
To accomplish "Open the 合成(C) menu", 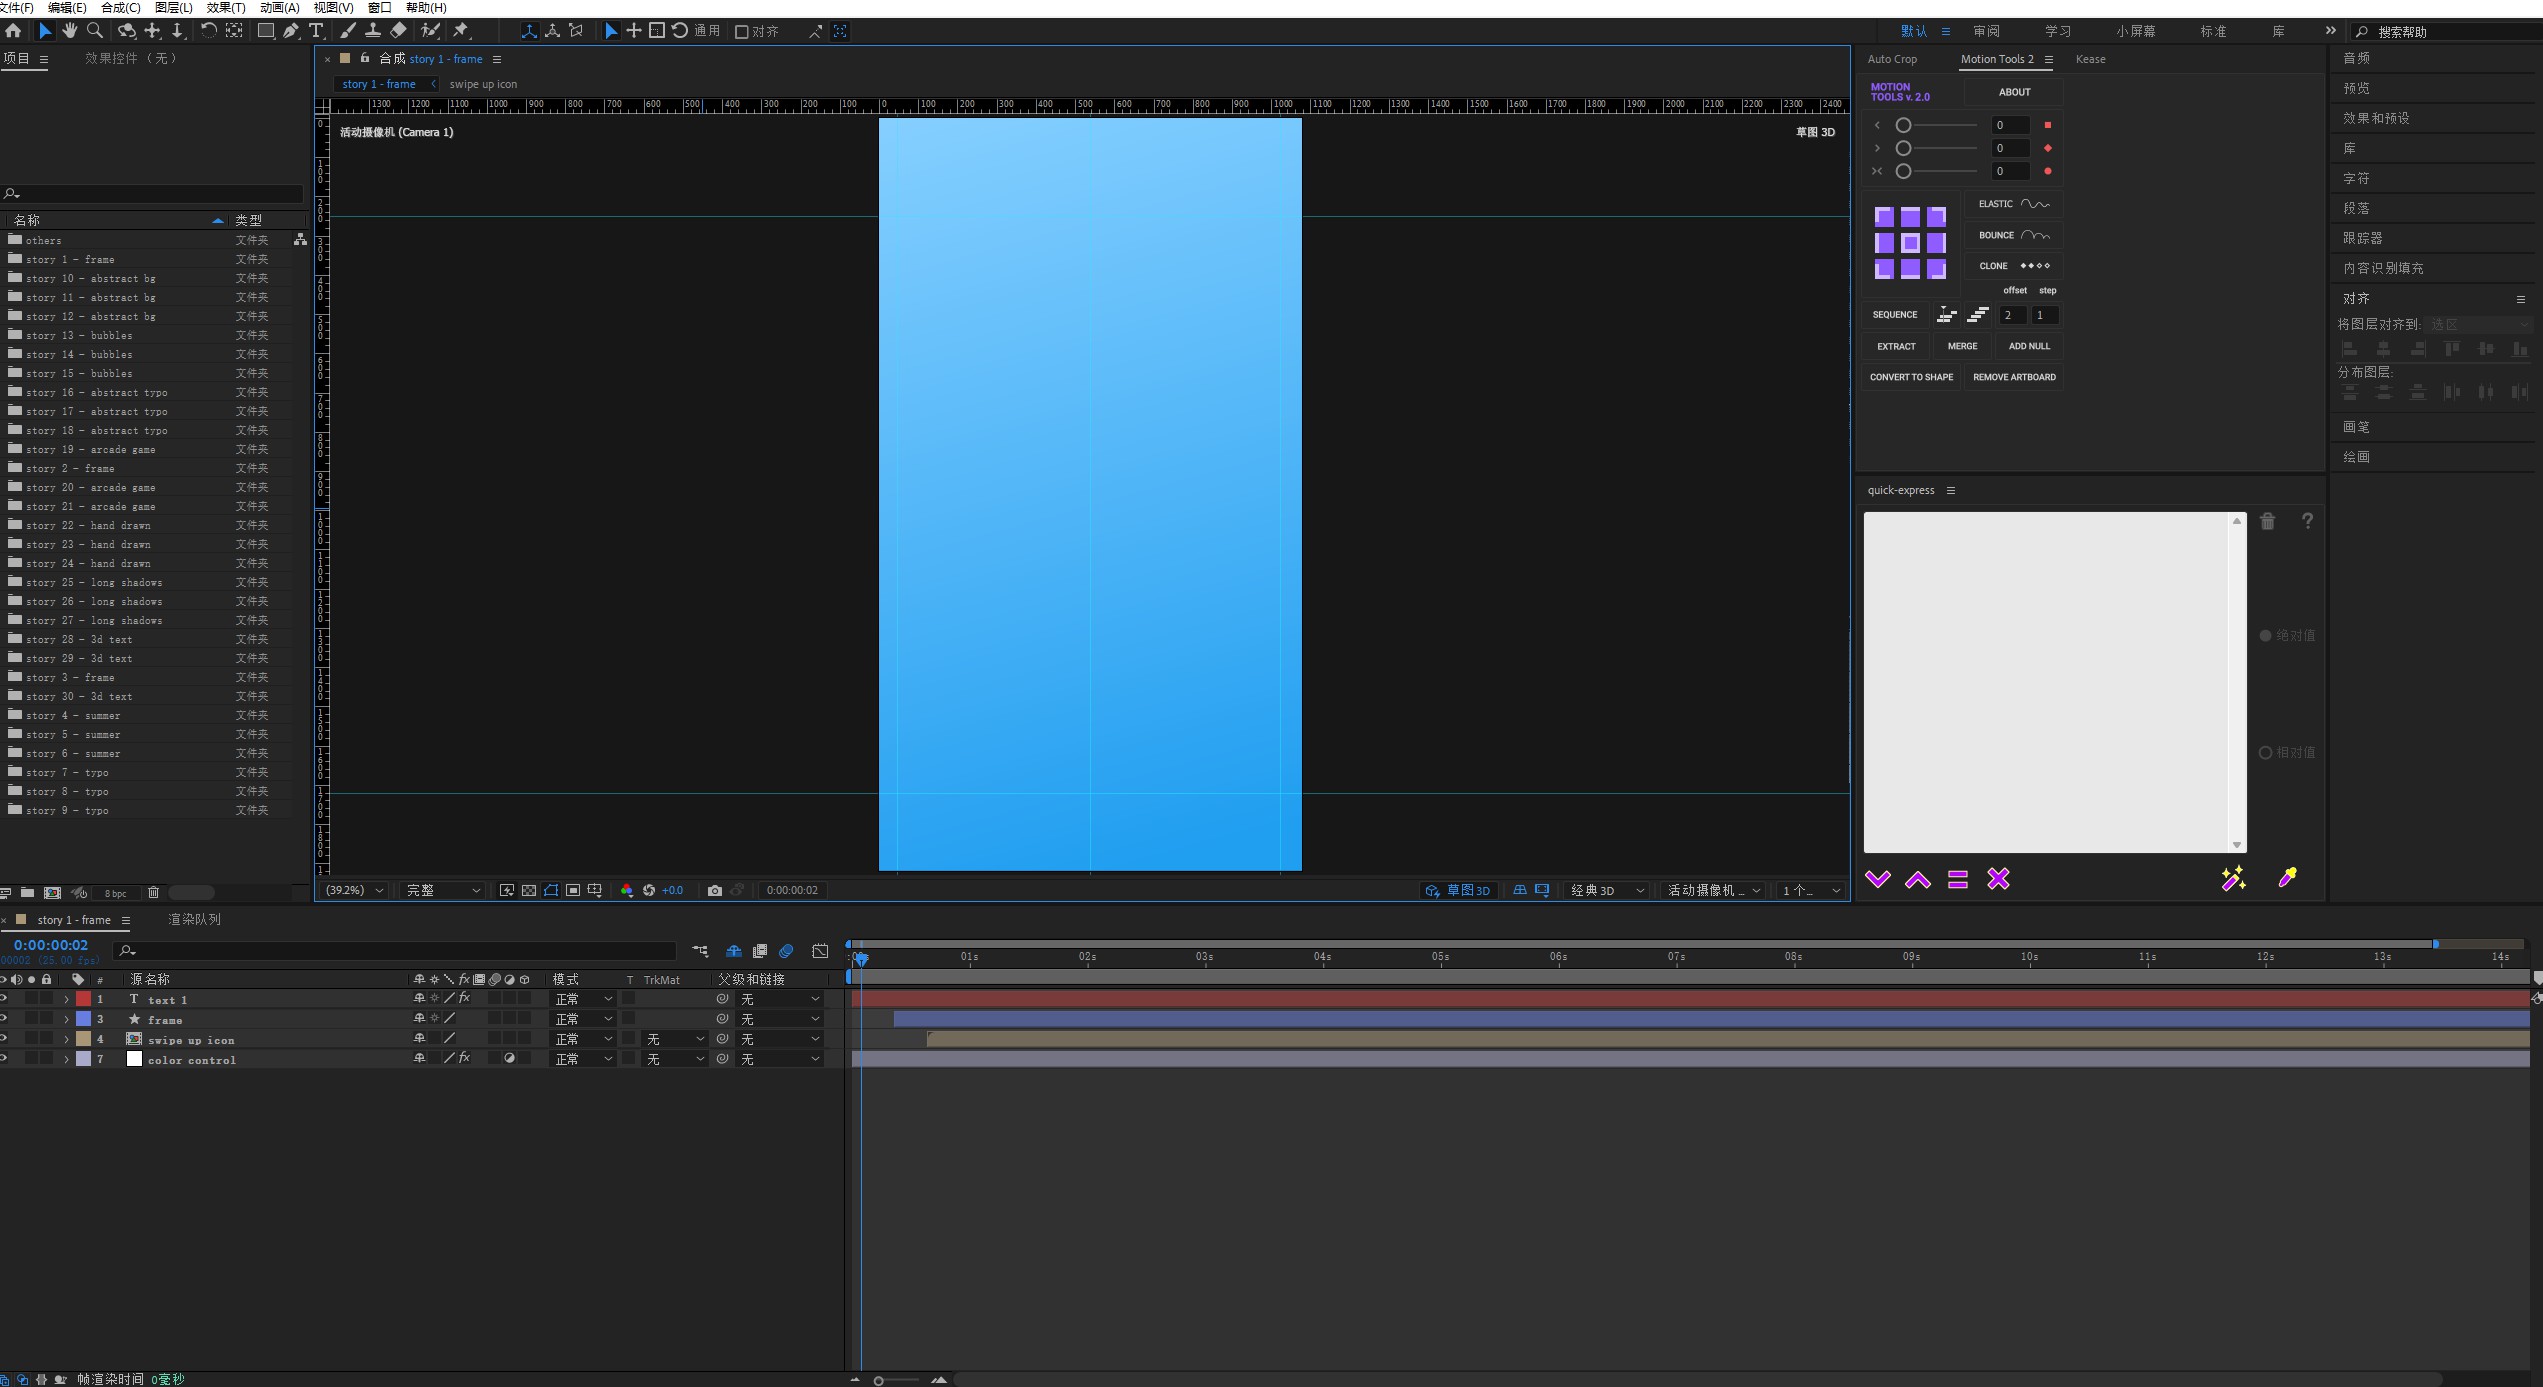I will click(120, 7).
